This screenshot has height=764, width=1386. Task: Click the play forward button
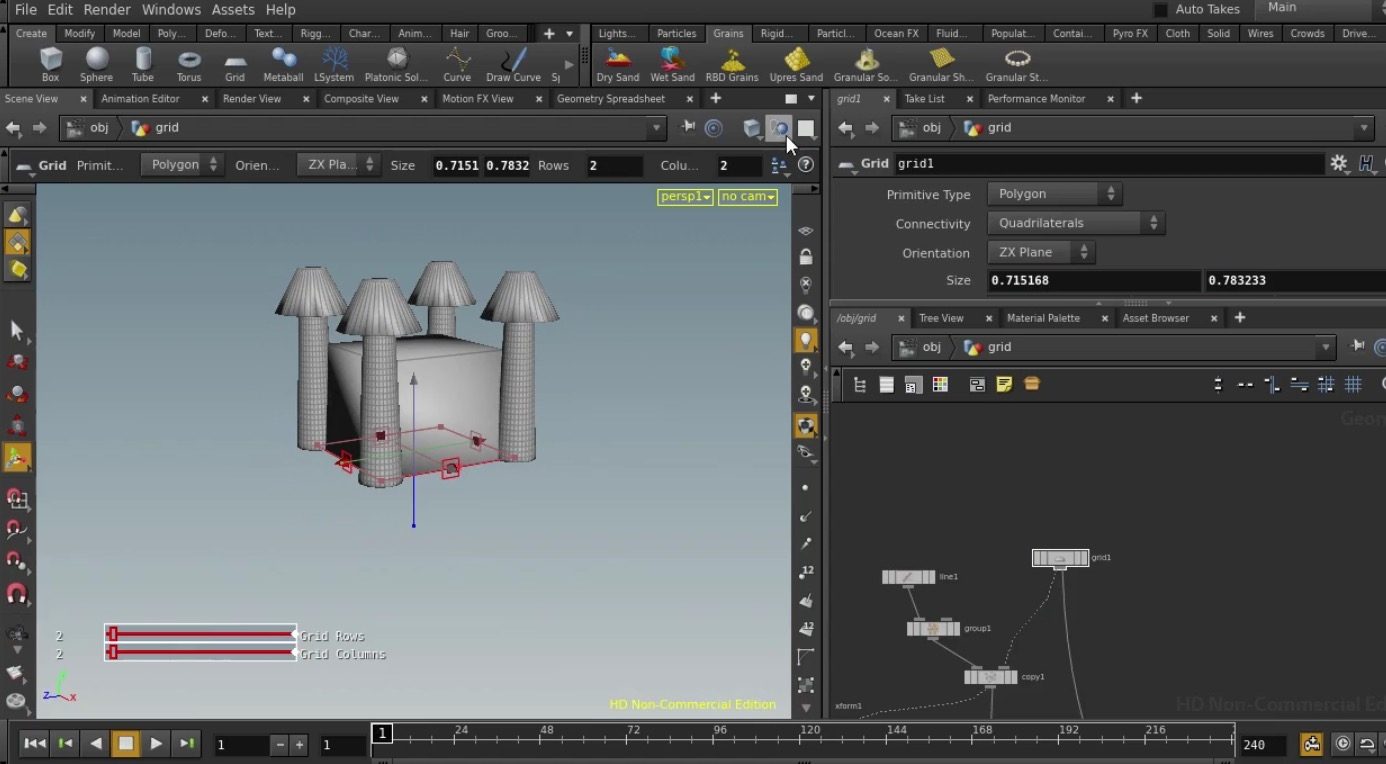click(x=156, y=743)
